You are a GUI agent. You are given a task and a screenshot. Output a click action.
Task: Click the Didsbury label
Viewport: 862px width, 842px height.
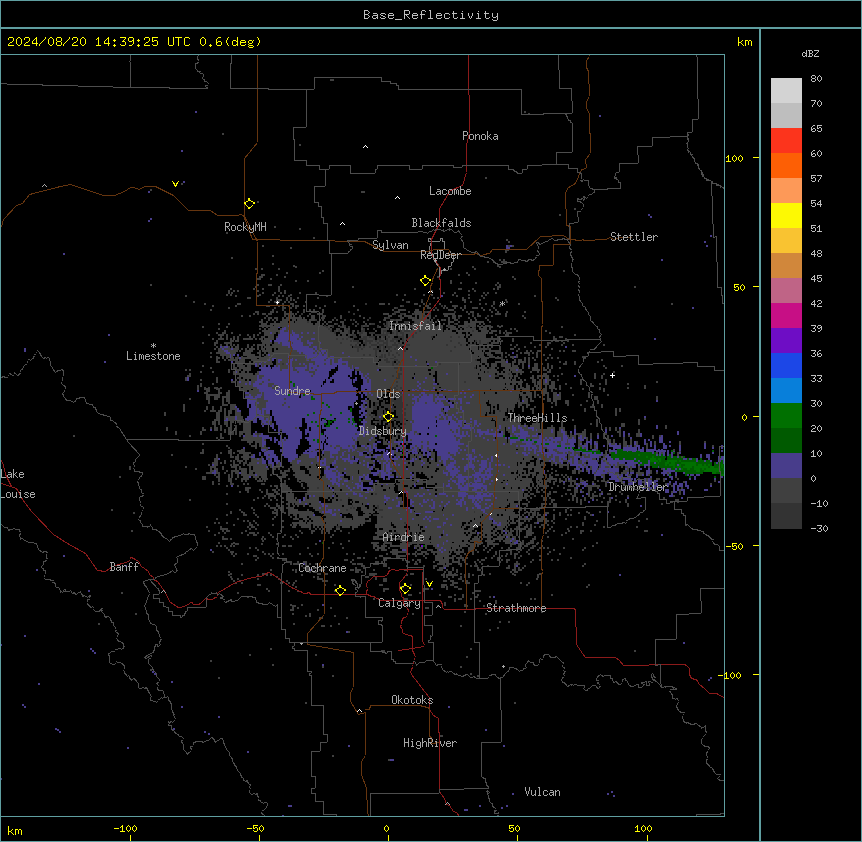(x=383, y=431)
